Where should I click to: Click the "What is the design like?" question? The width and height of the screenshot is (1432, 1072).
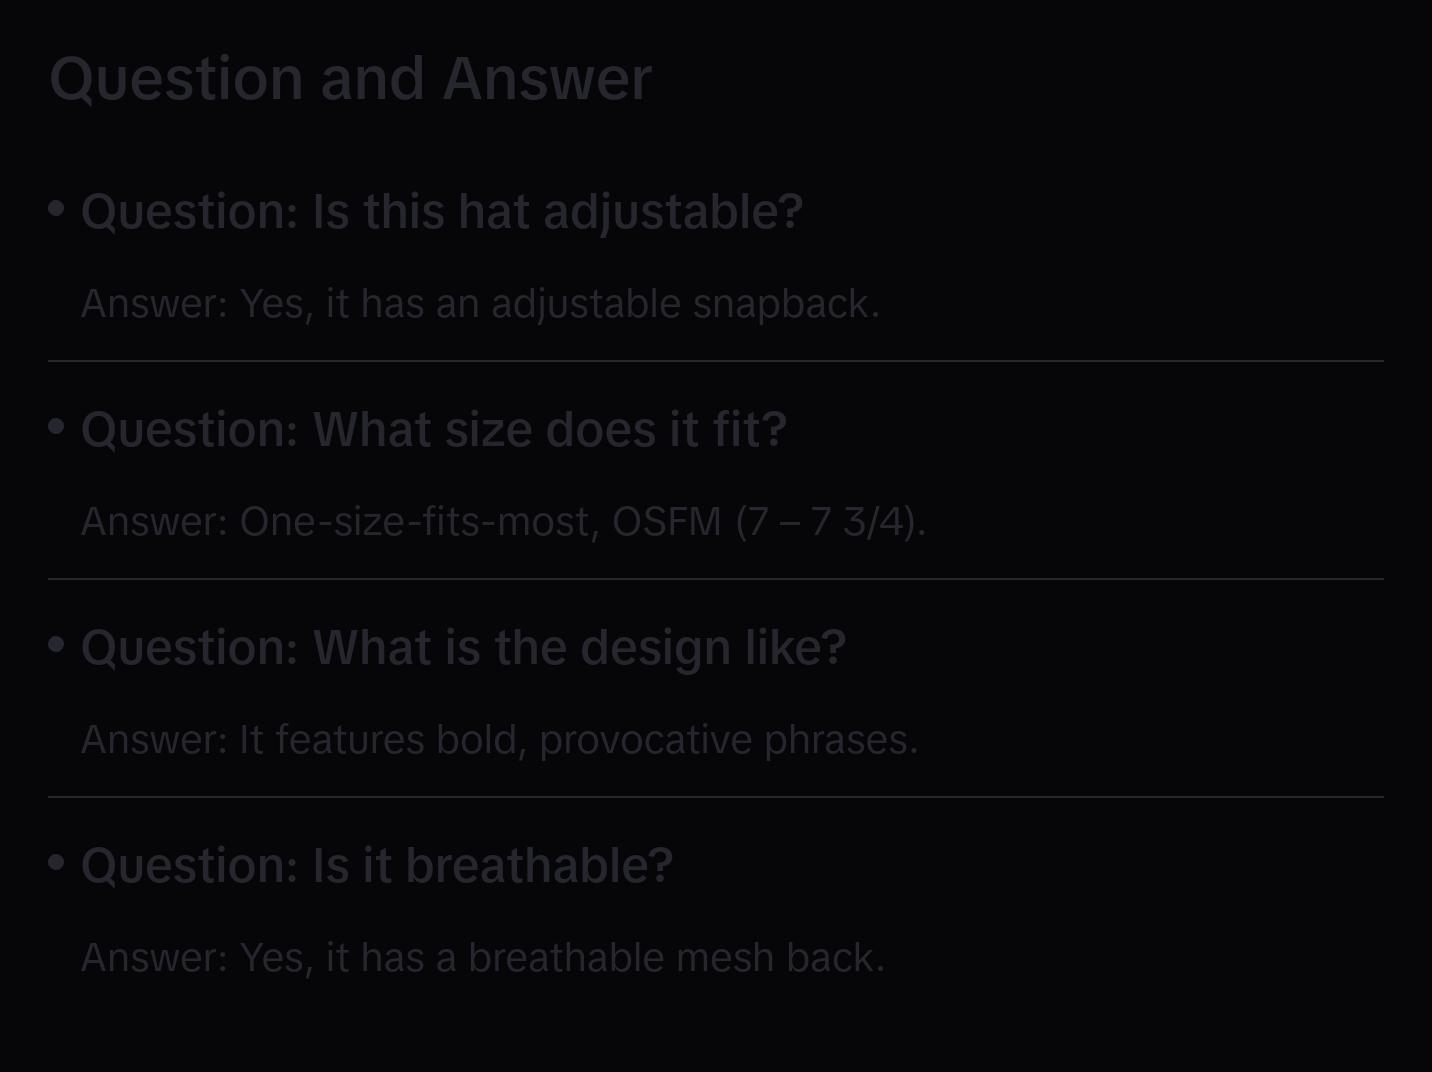[463, 648]
